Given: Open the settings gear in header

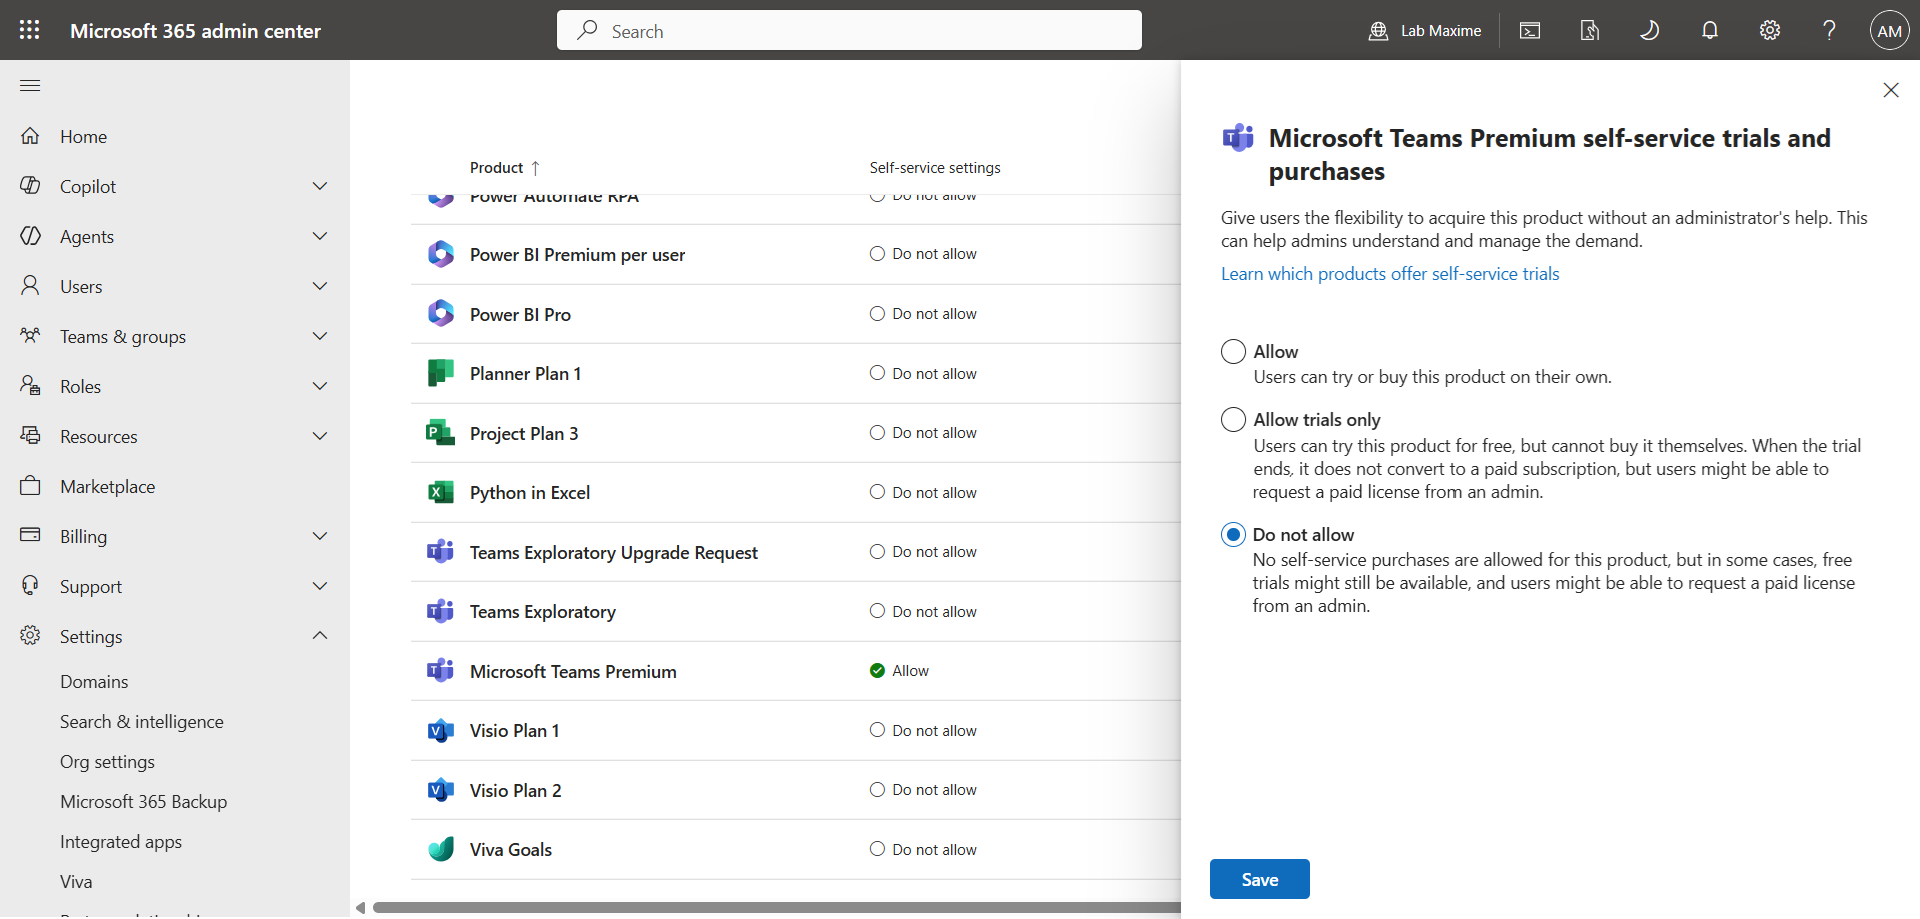Looking at the screenshot, I should coord(1770,30).
